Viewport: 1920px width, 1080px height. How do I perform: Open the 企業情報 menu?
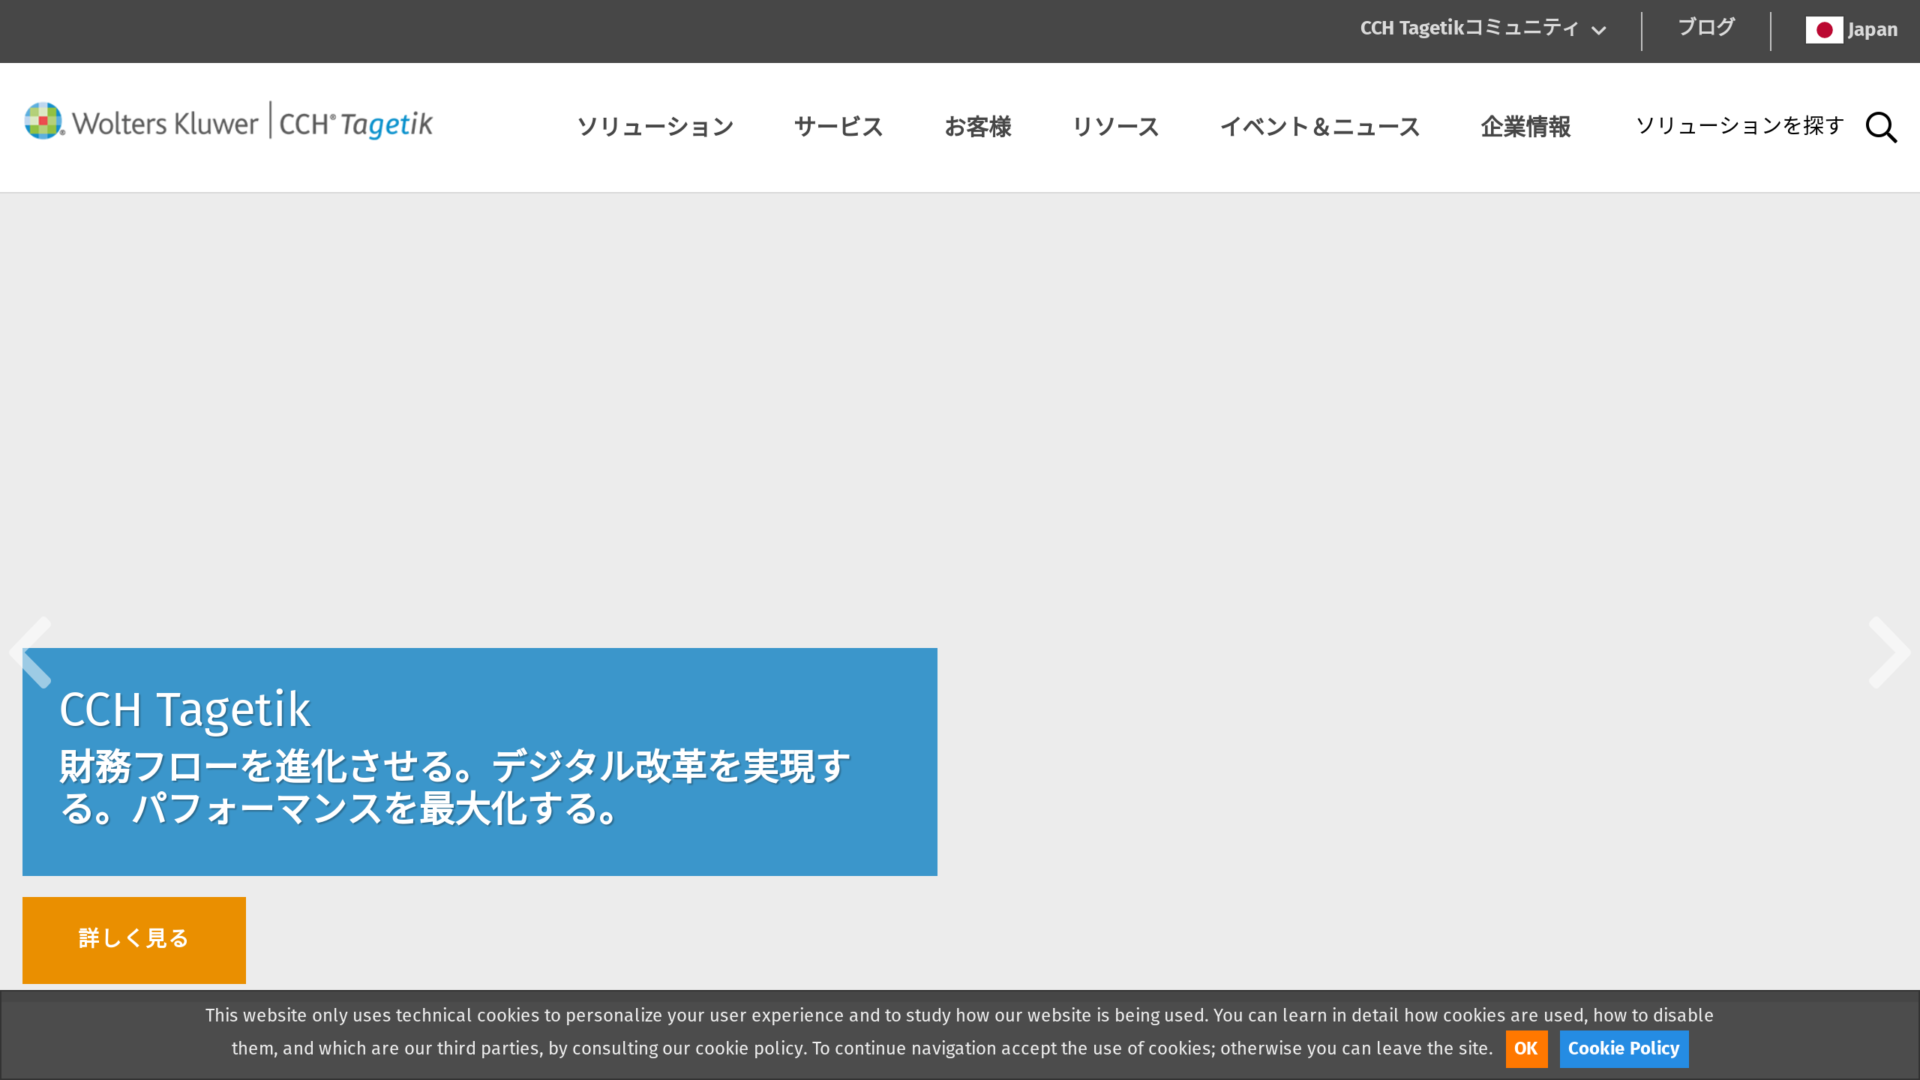(x=1525, y=127)
